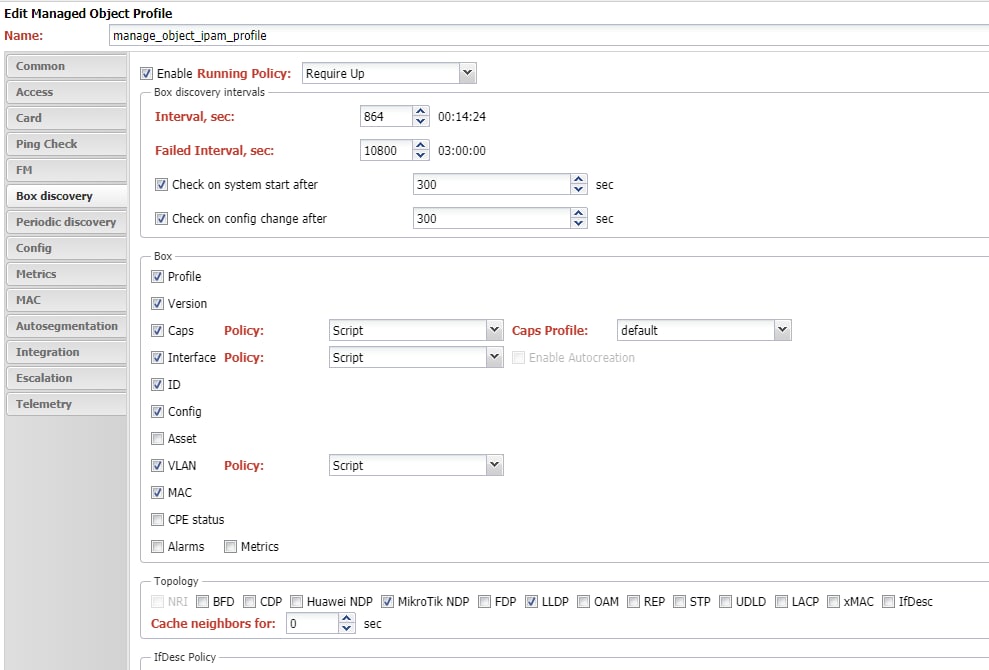Toggle the Enable box discovery checkbox
The height and width of the screenshot is (670, 989).
click(146, 74)
